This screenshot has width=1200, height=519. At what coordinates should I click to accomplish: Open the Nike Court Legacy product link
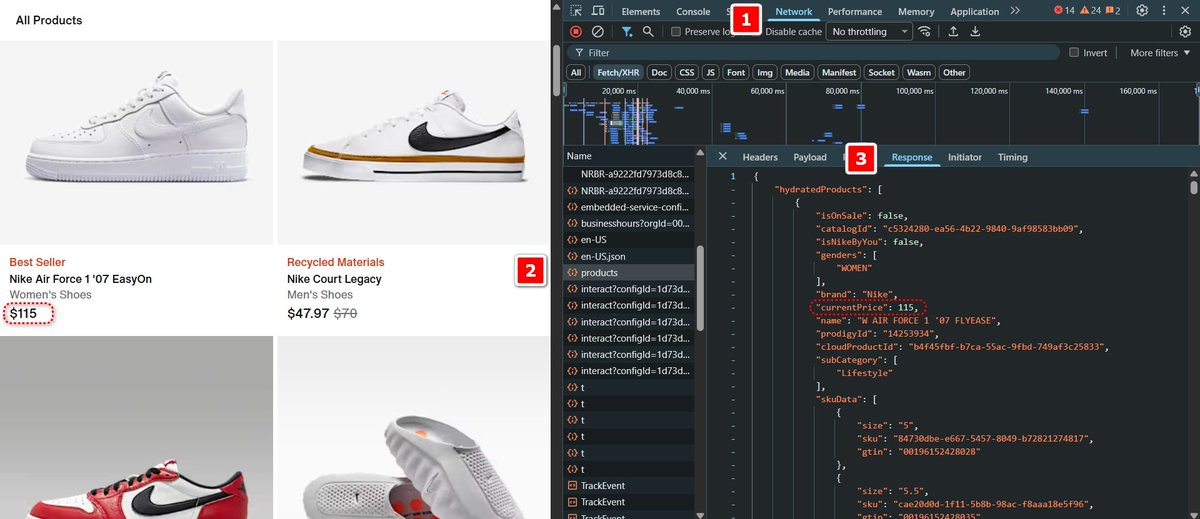click(334, 279)
